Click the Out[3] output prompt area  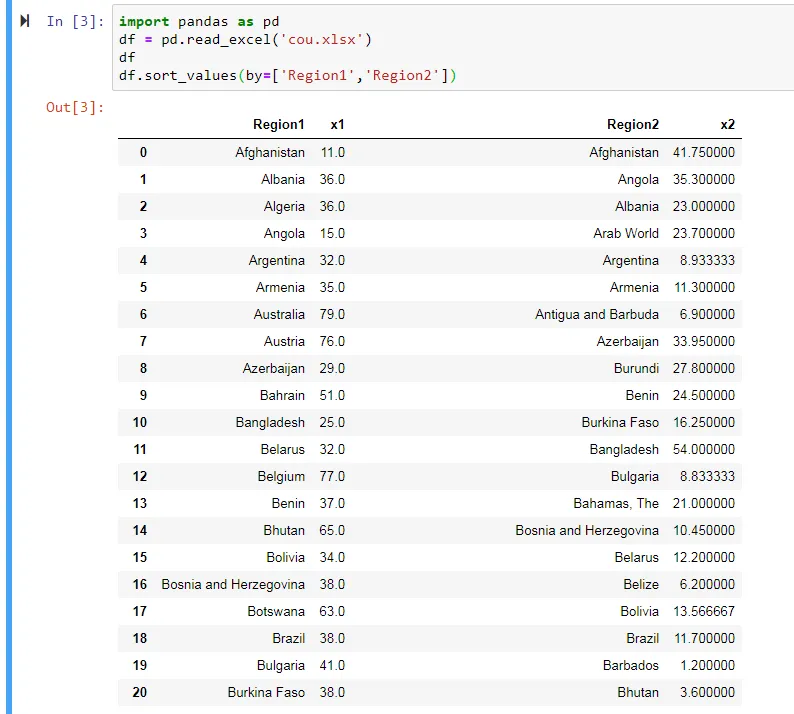[x=75, y=107]
